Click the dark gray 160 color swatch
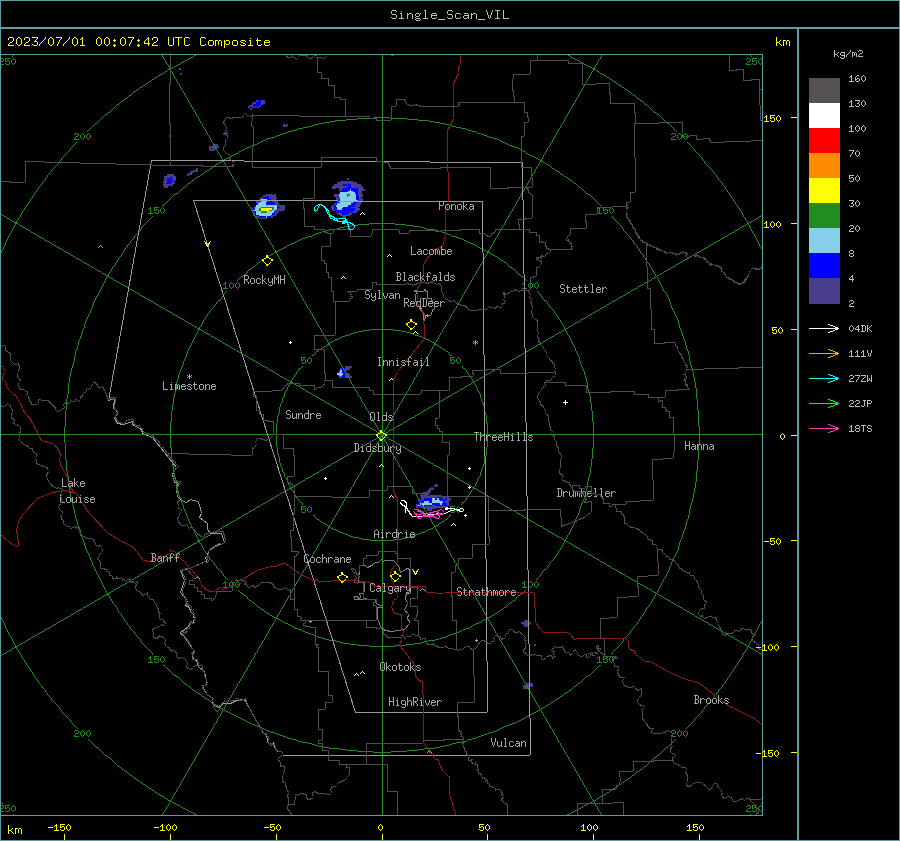This screenshot has height=841, width=900. click(x=824, y=91)
